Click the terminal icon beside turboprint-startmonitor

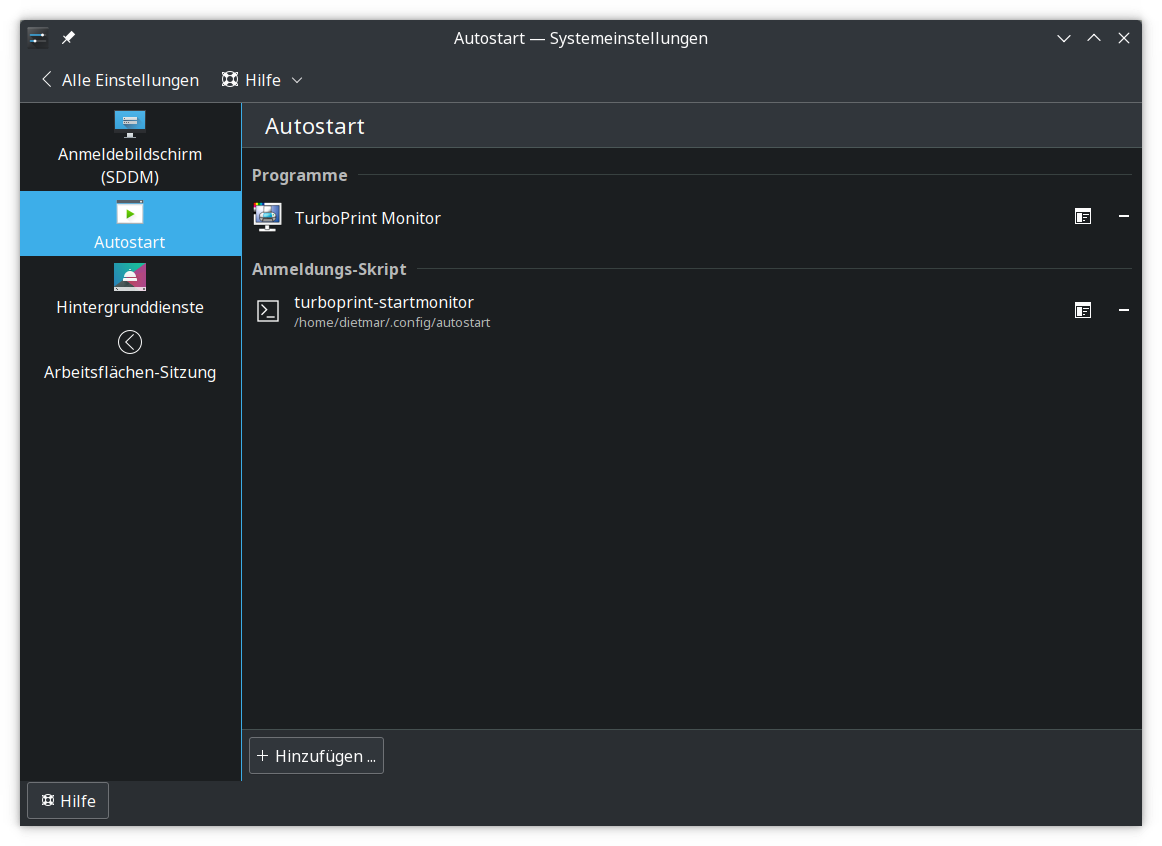pos(267,310)
